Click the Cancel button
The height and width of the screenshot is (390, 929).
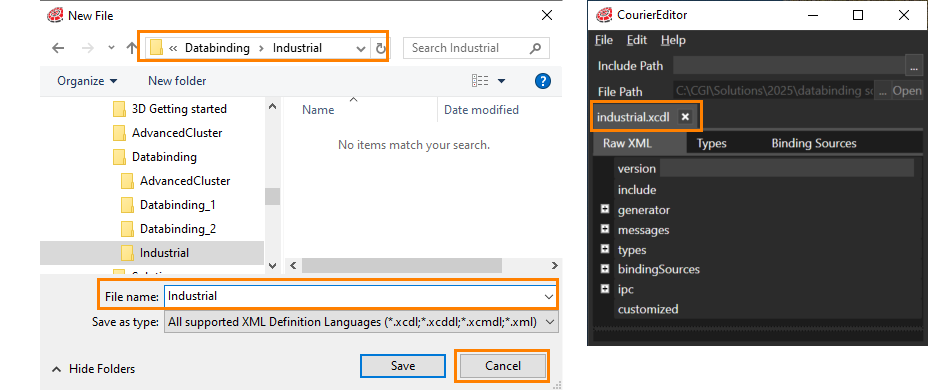[502, 366]
